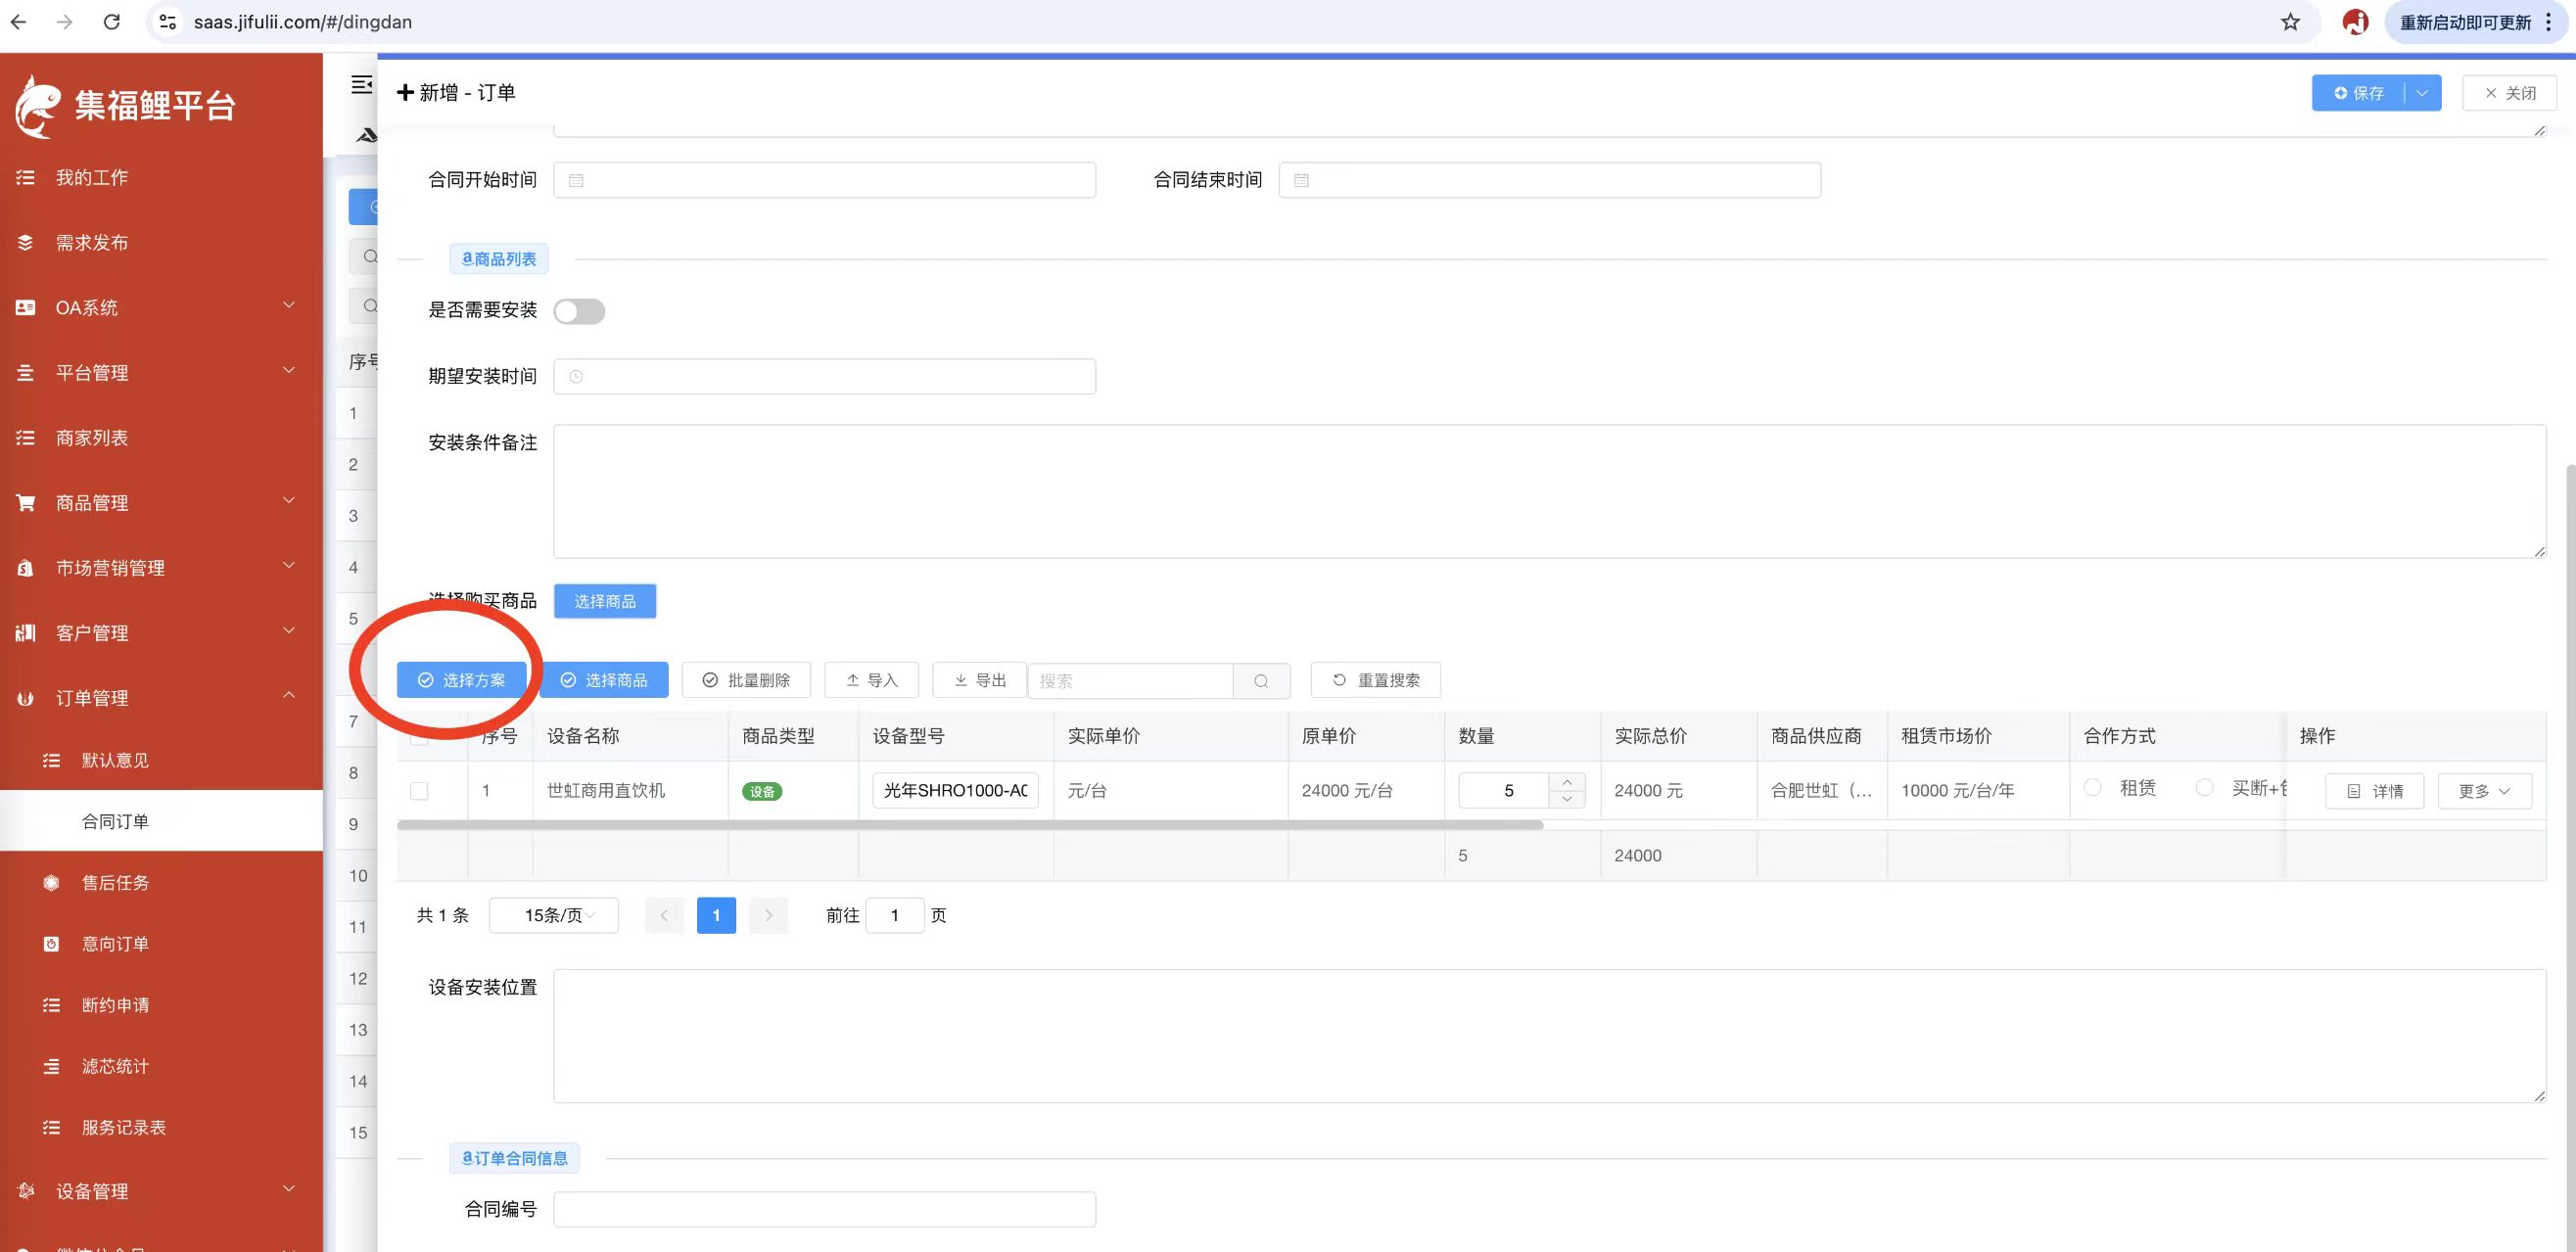Click the 设备管理 gear icon
2576x1252 pixels.
(26, 1190)
